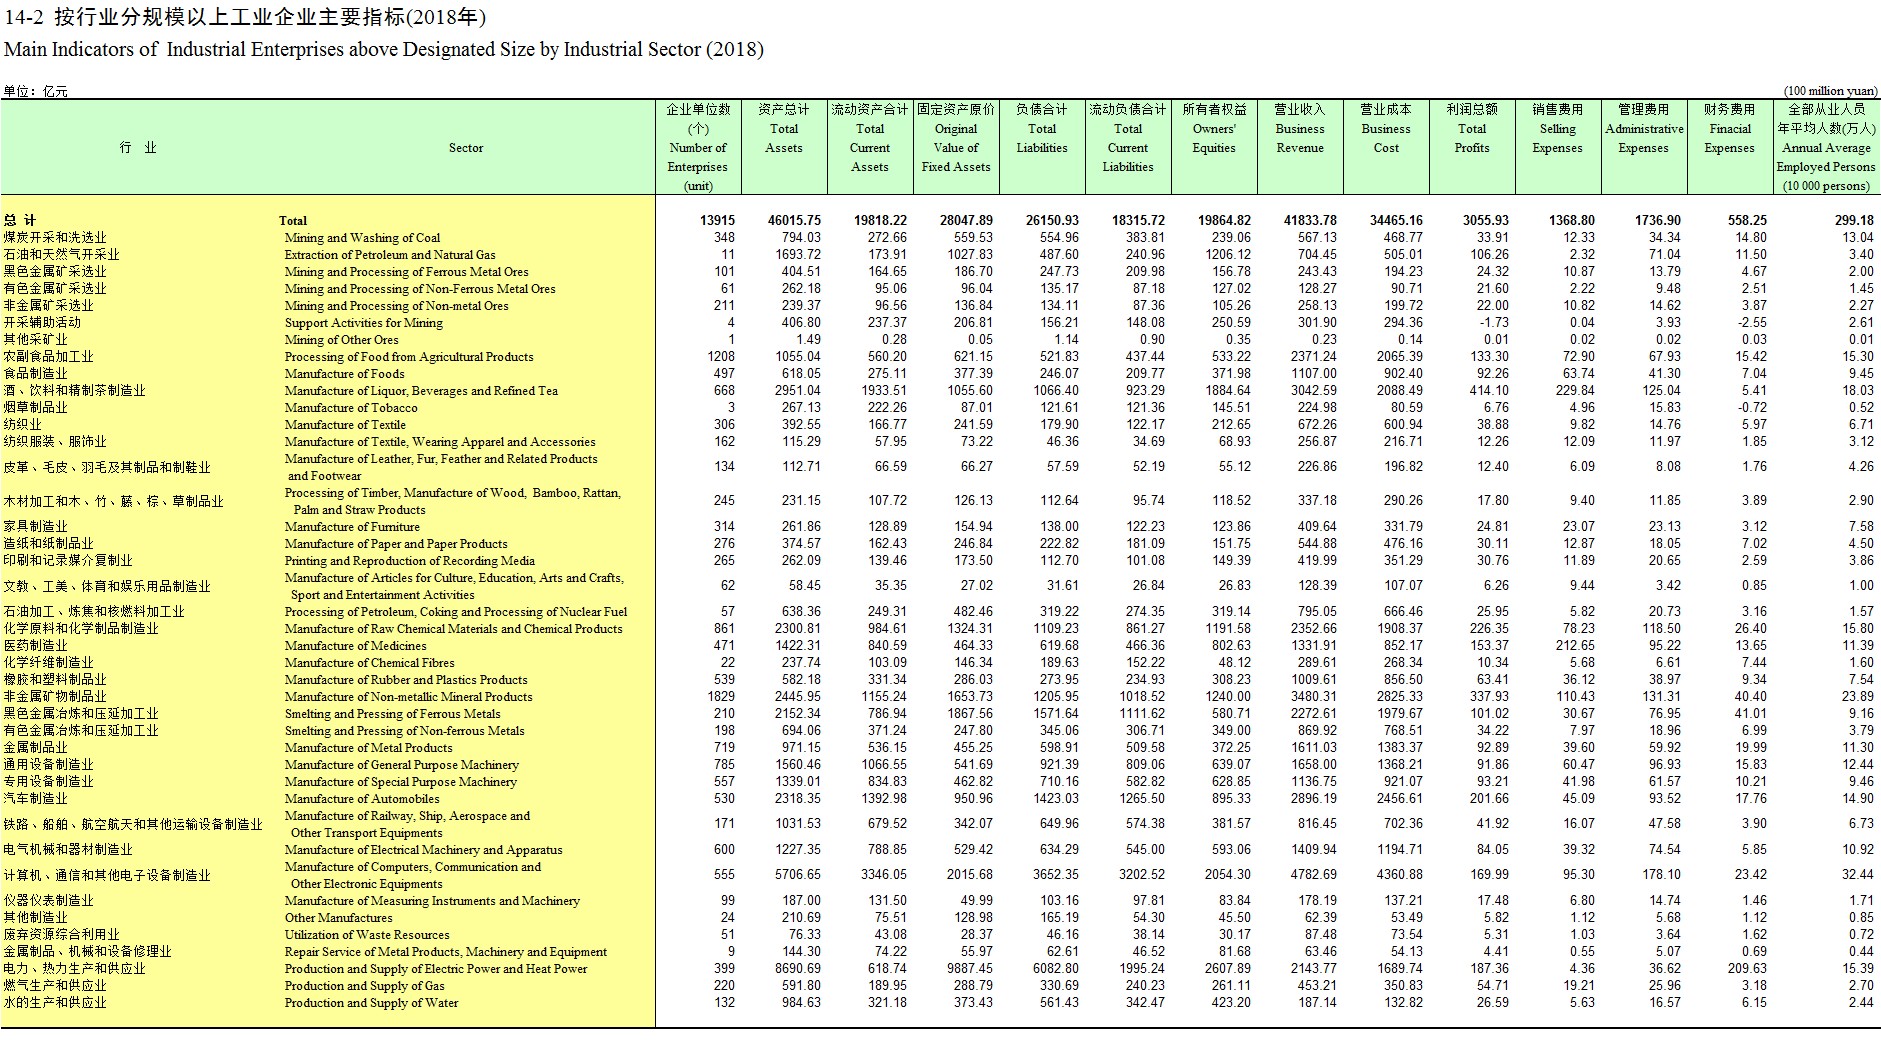Click 'Mining and Processing of Ferrous Metal Ores'

click(x=406, y=272)
